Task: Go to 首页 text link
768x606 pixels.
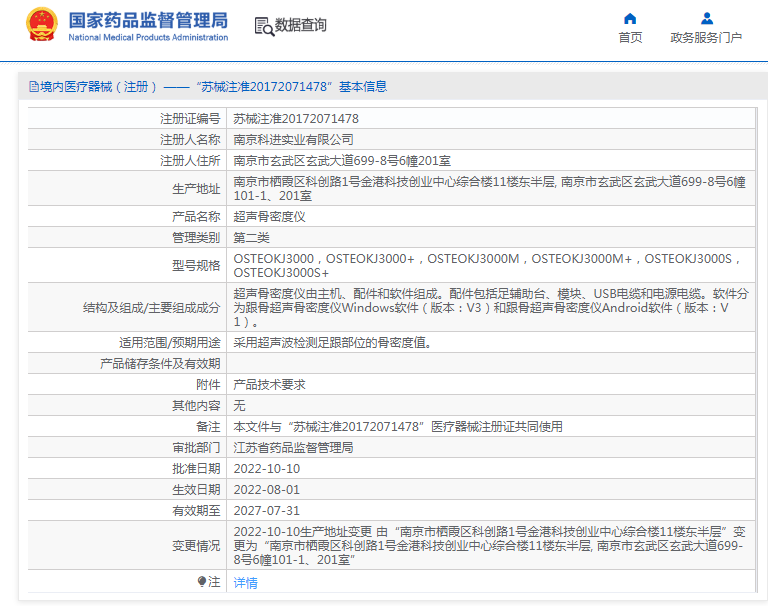Action: (630, 38)
